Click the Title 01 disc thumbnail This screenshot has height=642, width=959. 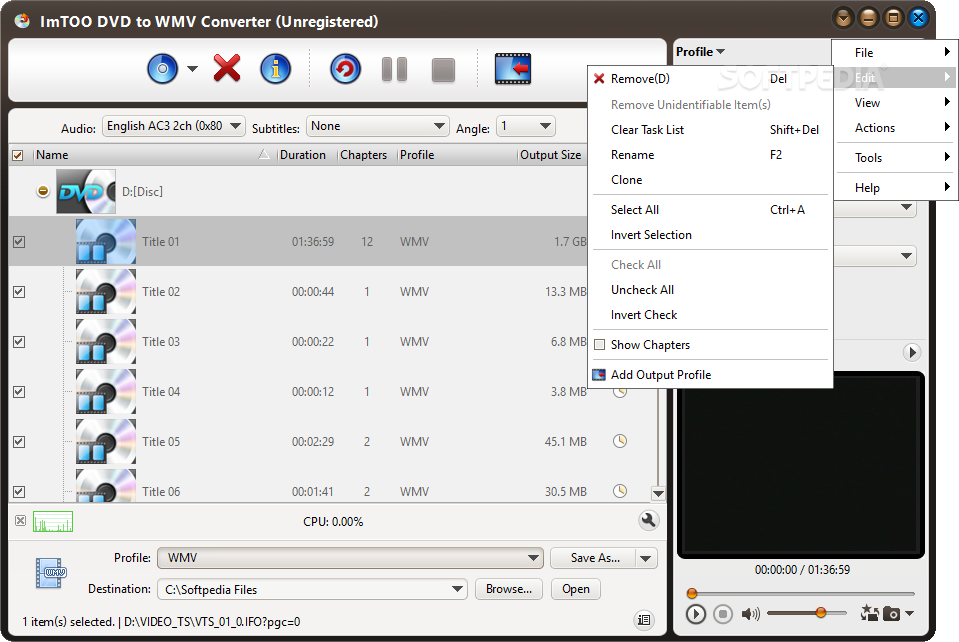pos(106,242)
